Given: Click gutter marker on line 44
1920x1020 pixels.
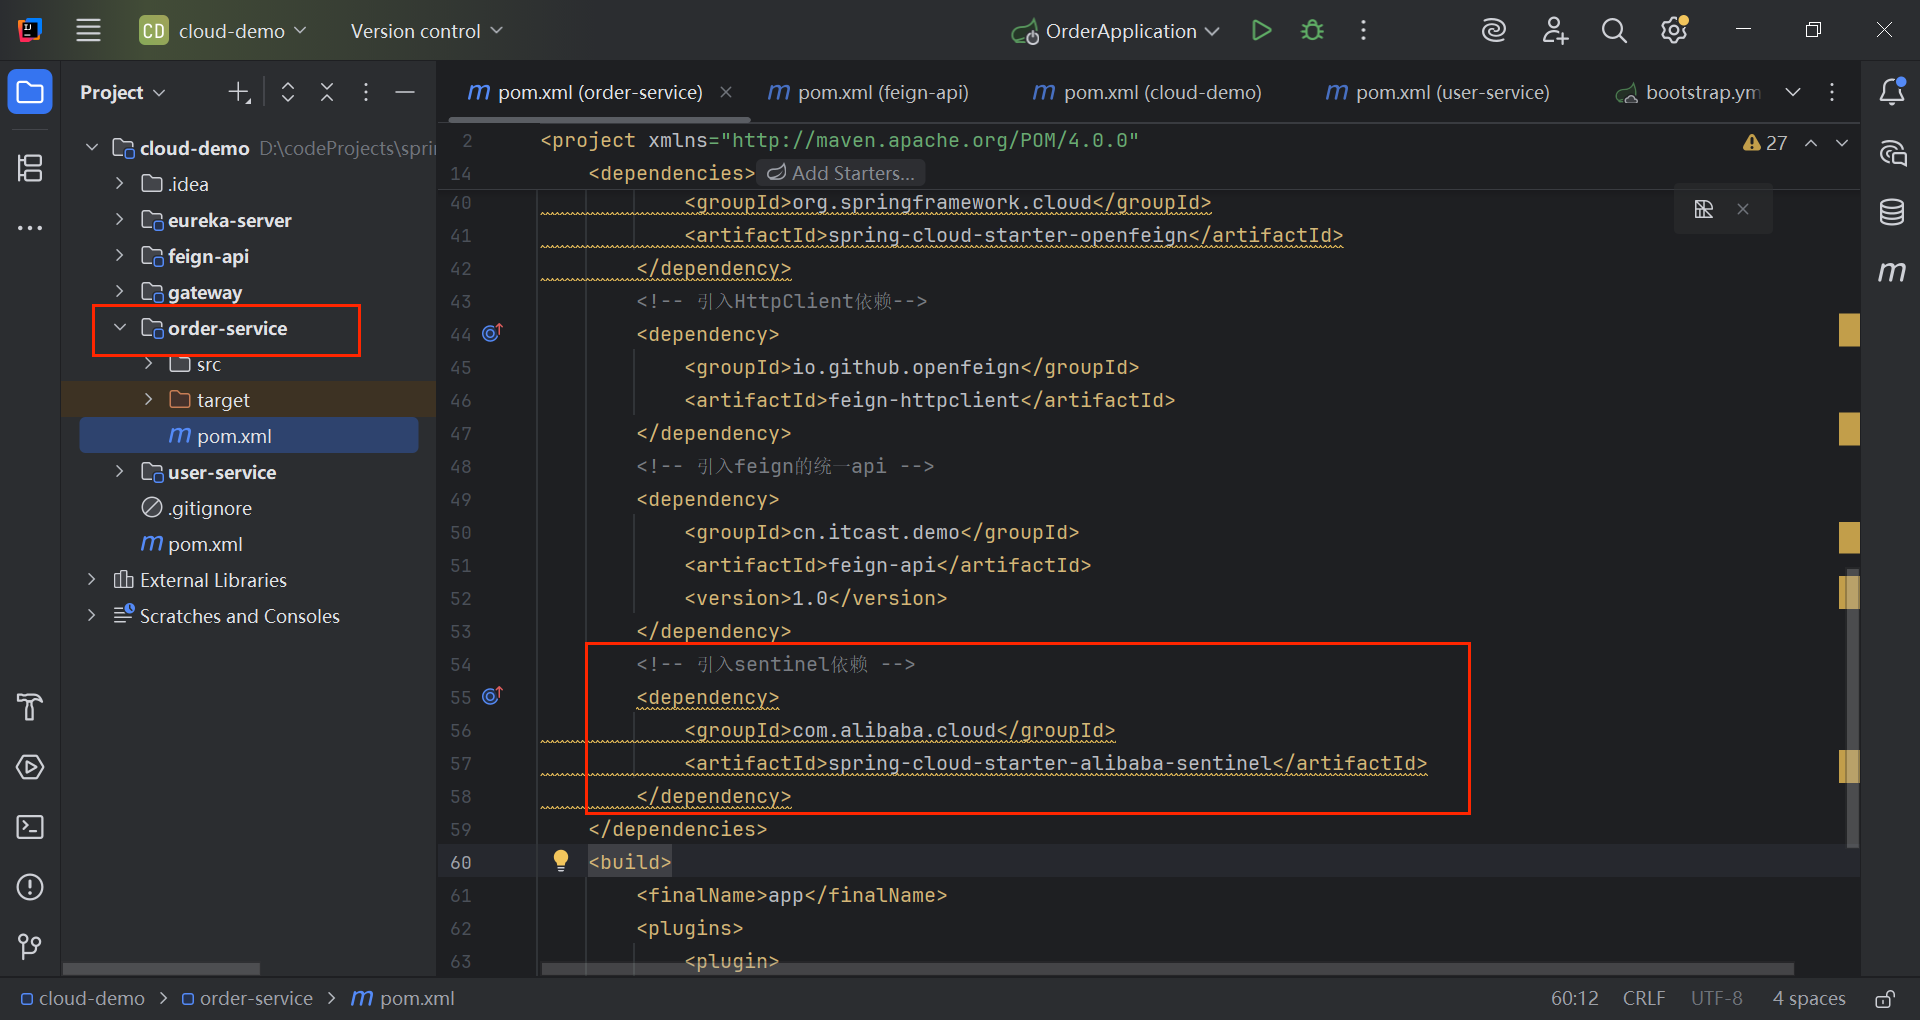Looking at the screenshot, I should coord(492,333).
